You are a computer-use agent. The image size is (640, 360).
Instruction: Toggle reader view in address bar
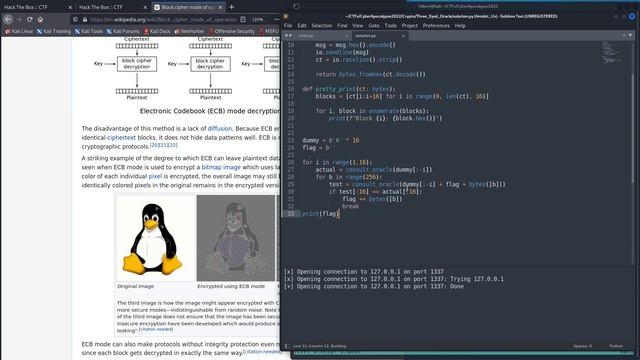coord(243,19)
